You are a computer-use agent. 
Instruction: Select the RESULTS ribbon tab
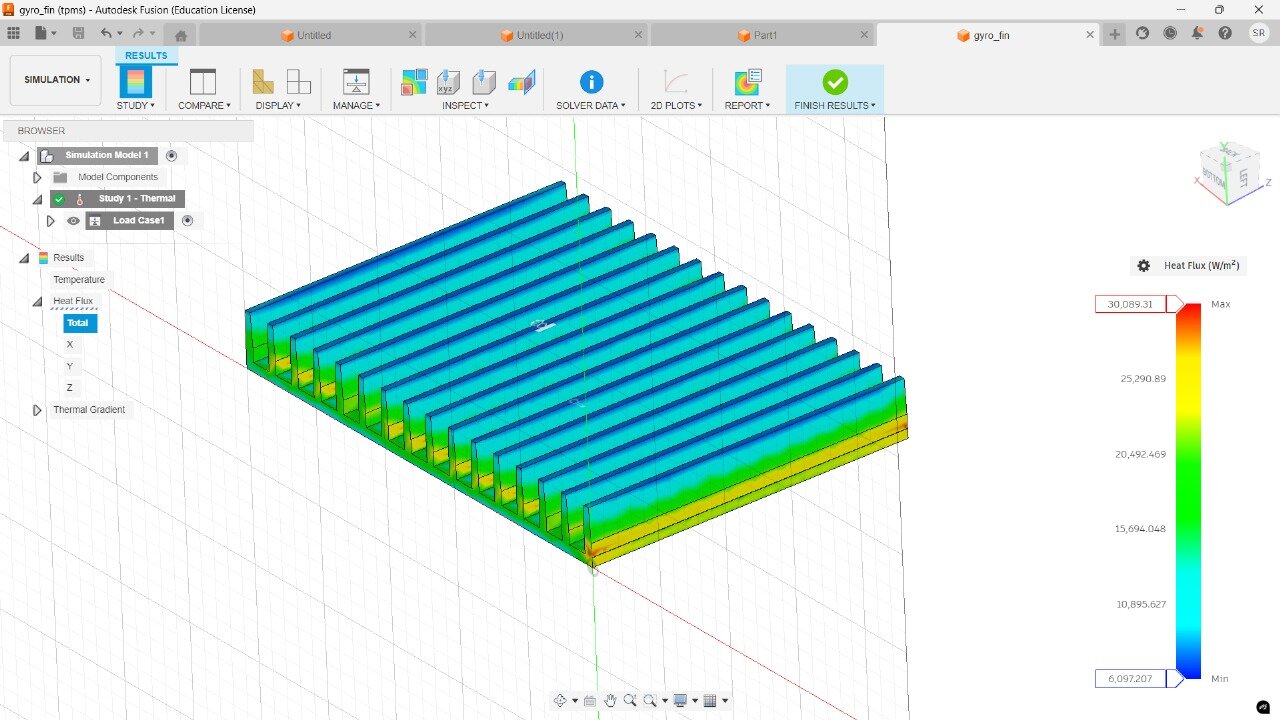tap(146, 56)
